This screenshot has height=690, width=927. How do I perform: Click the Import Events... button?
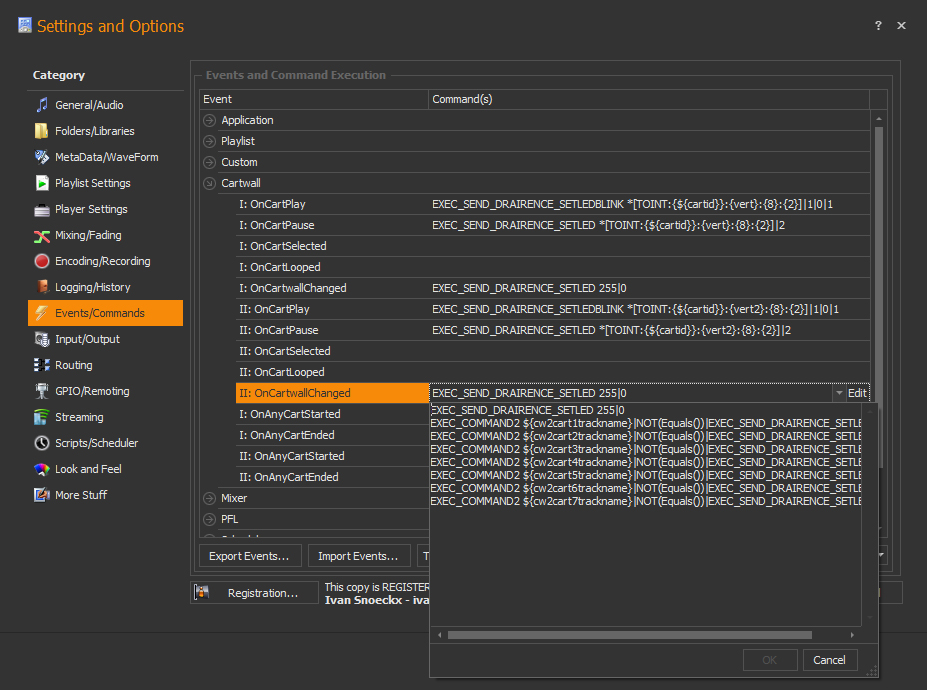click(x=358, y=556)
